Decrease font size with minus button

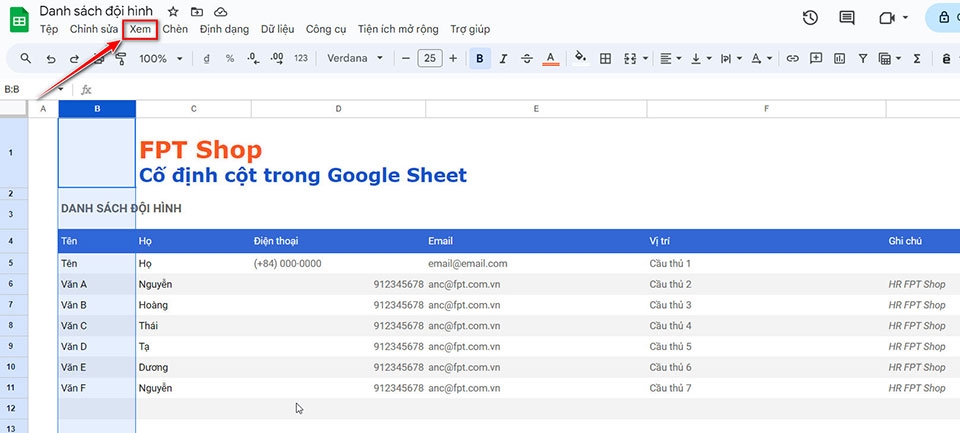pyautogui.click(x=405, y=58)
